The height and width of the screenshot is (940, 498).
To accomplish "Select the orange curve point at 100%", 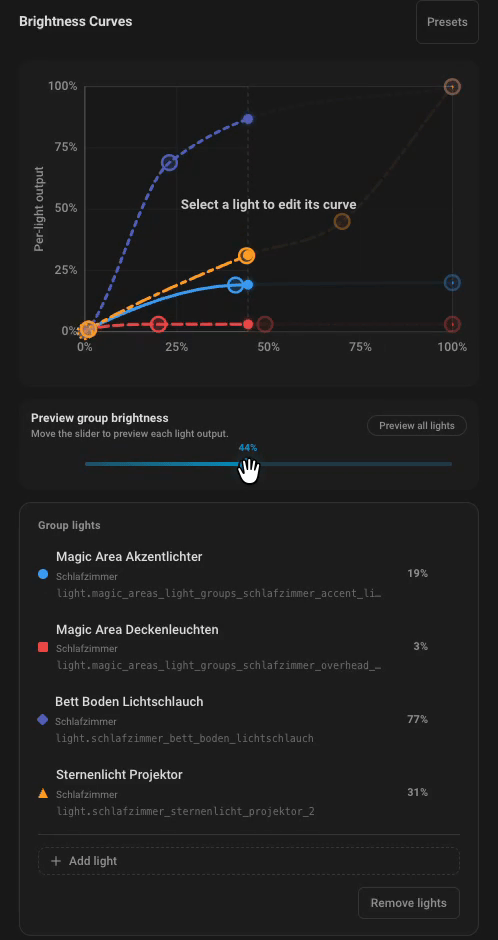I will click(452, 87).
